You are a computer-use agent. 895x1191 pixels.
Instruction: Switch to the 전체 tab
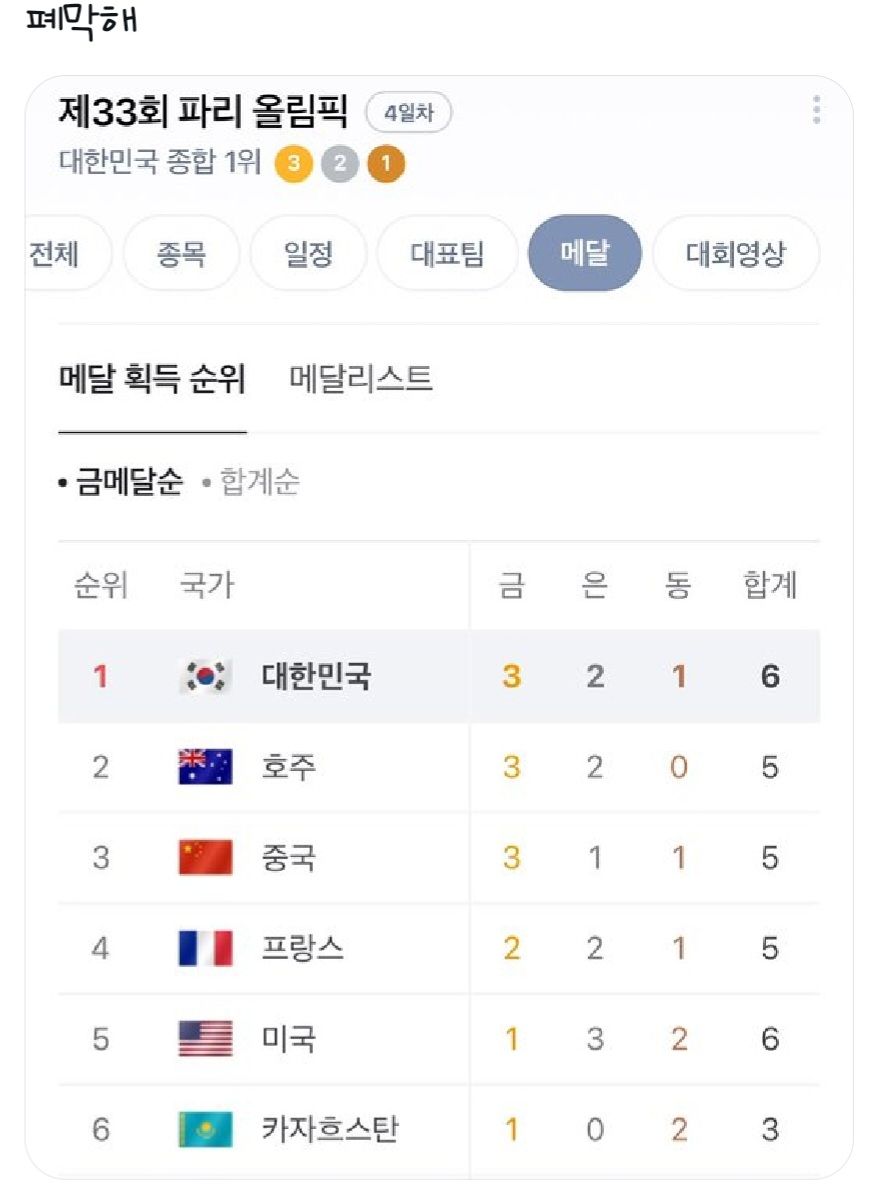pyautogui.click(x=55, y=253)
